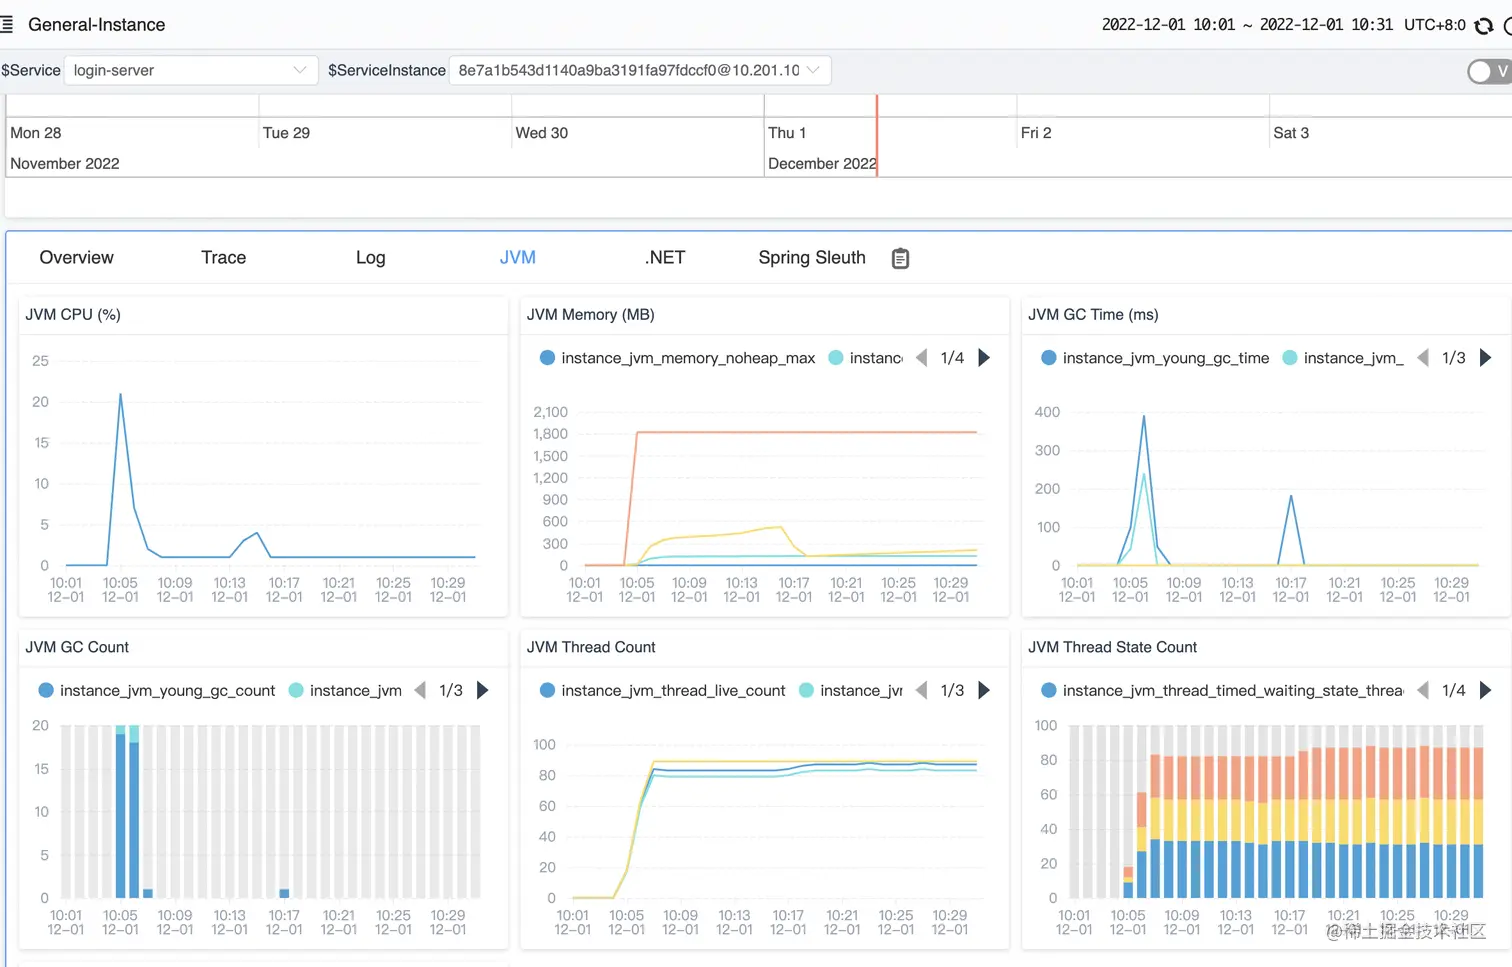Toggle instance_jvm_young_gc_count legend series

[x=156, y=690]
